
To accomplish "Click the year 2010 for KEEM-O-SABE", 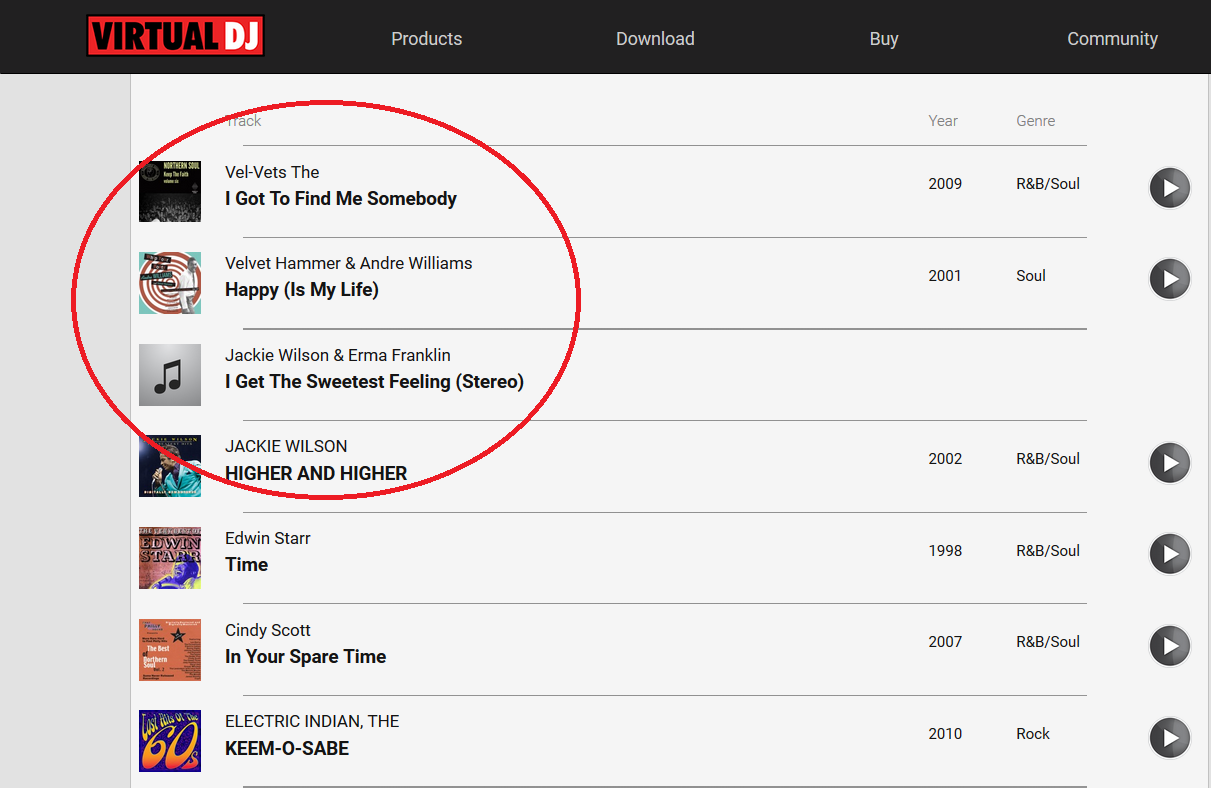I will pyautogui.click(x=945, y=734).
